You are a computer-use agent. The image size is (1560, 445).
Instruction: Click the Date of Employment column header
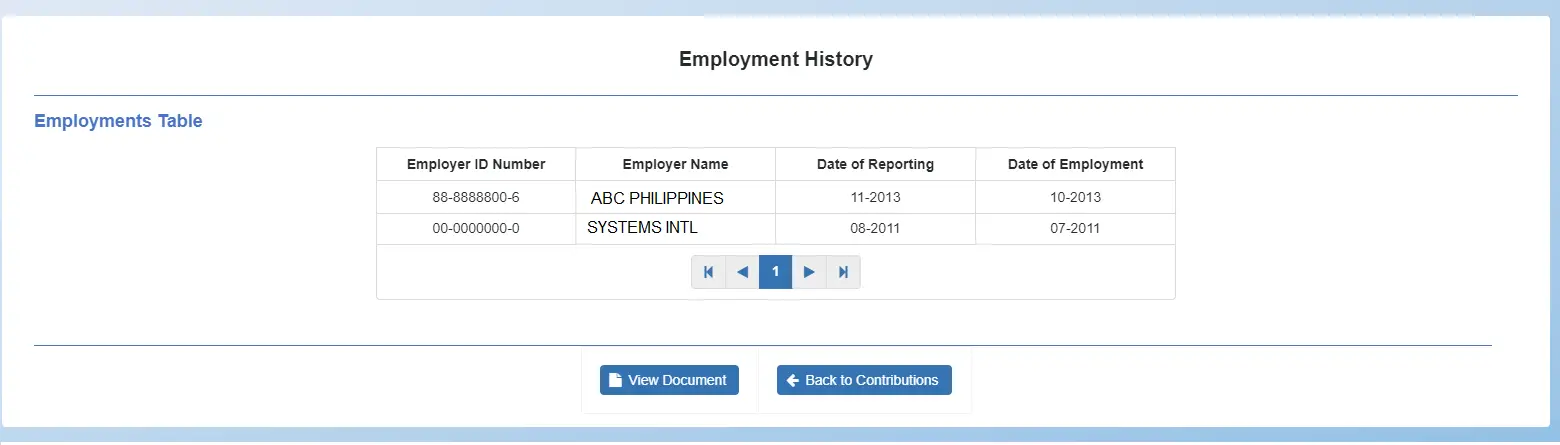(x=1075, y=164)
